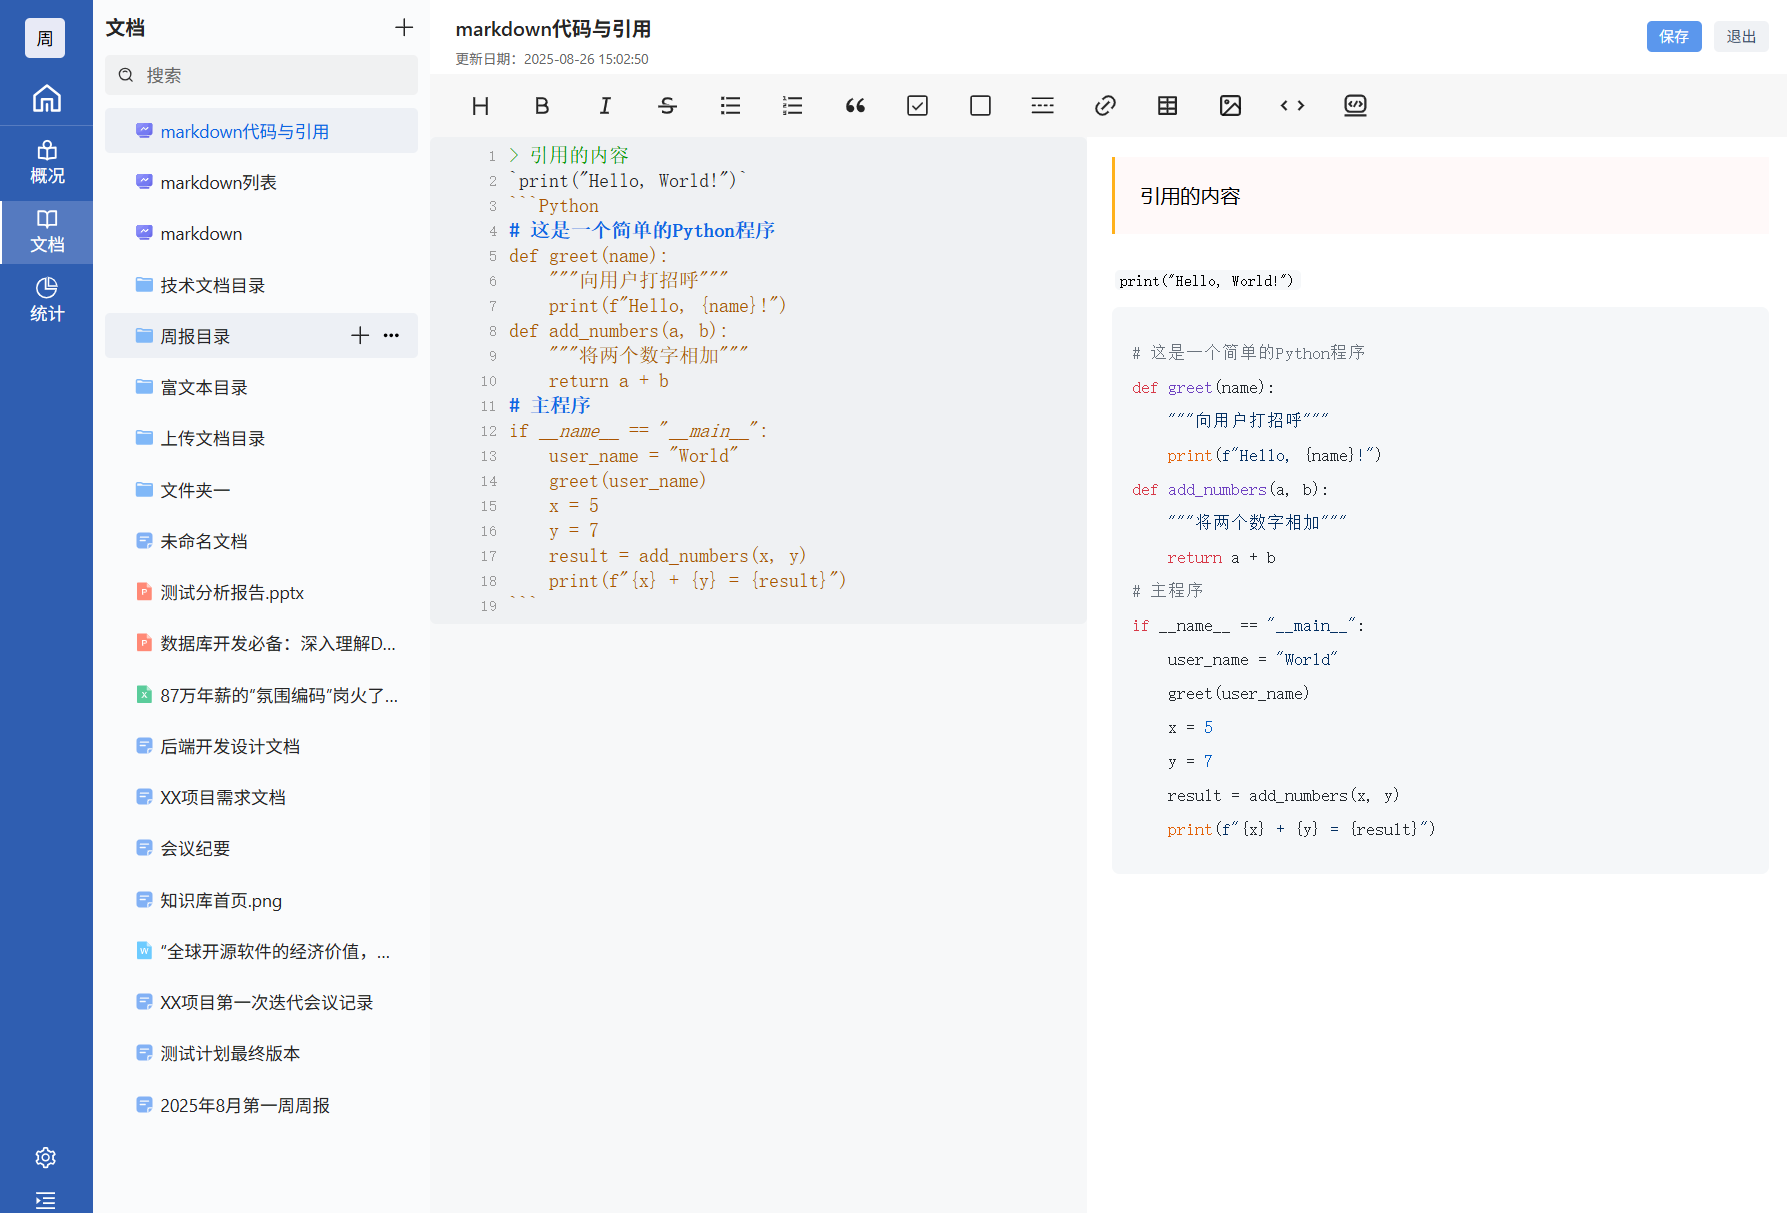Viewport: 1787px width, 1213px height.
Task: Click the document title markdown代码与引用
Action: point(553,29)
